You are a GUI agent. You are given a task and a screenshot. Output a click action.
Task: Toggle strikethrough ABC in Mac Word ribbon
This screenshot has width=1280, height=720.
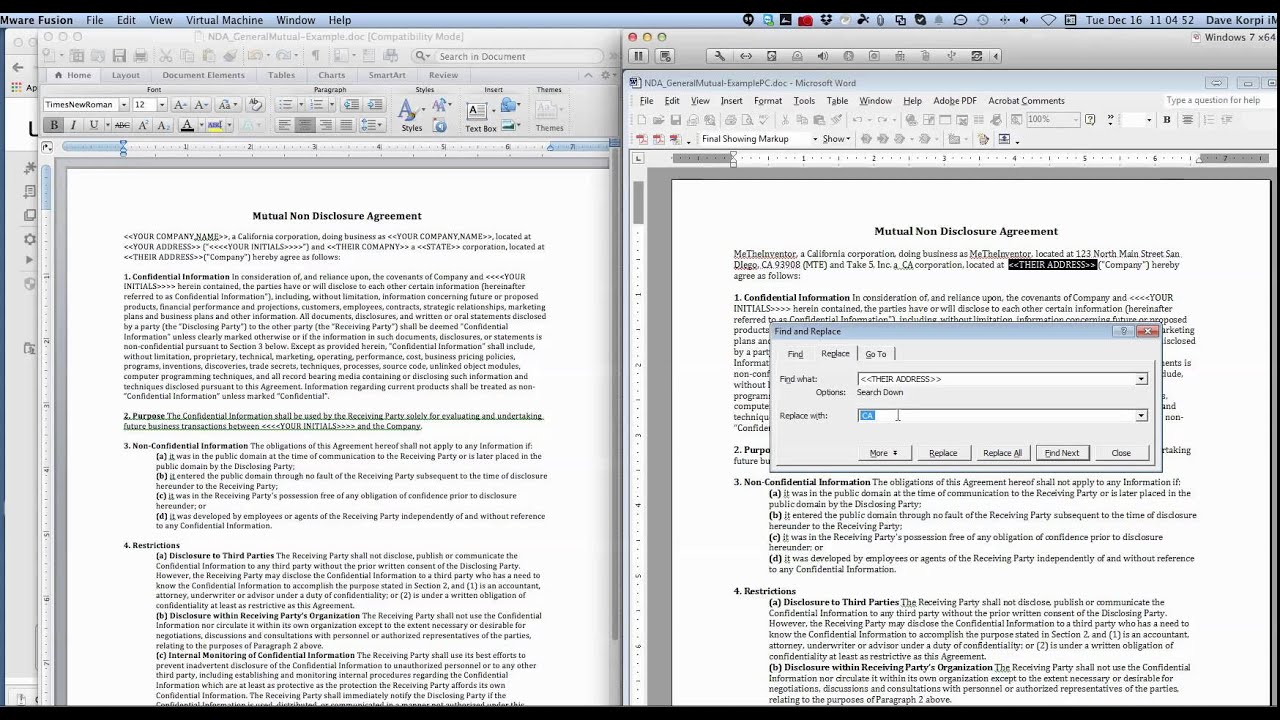(x=122, y=125)
